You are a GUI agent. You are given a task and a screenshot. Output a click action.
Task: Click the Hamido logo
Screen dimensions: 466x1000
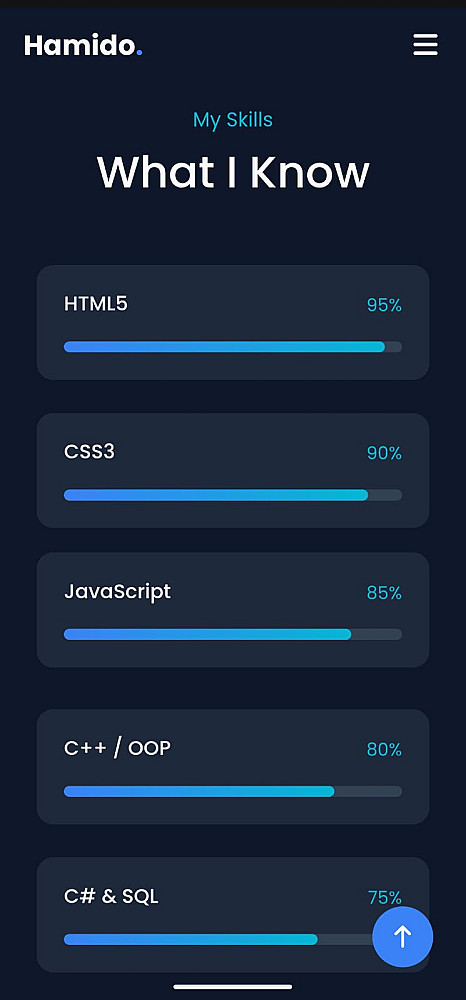[x=83, y=45]
